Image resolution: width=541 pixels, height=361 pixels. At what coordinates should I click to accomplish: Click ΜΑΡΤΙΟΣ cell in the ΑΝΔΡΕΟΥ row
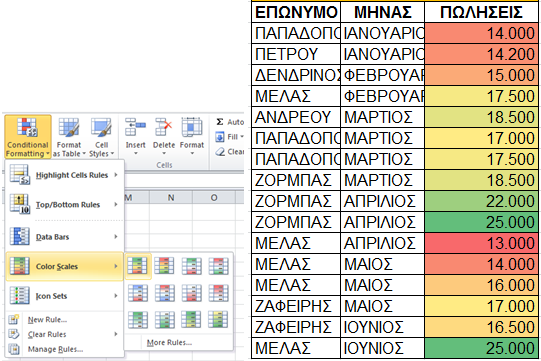(x=383, y=117)
